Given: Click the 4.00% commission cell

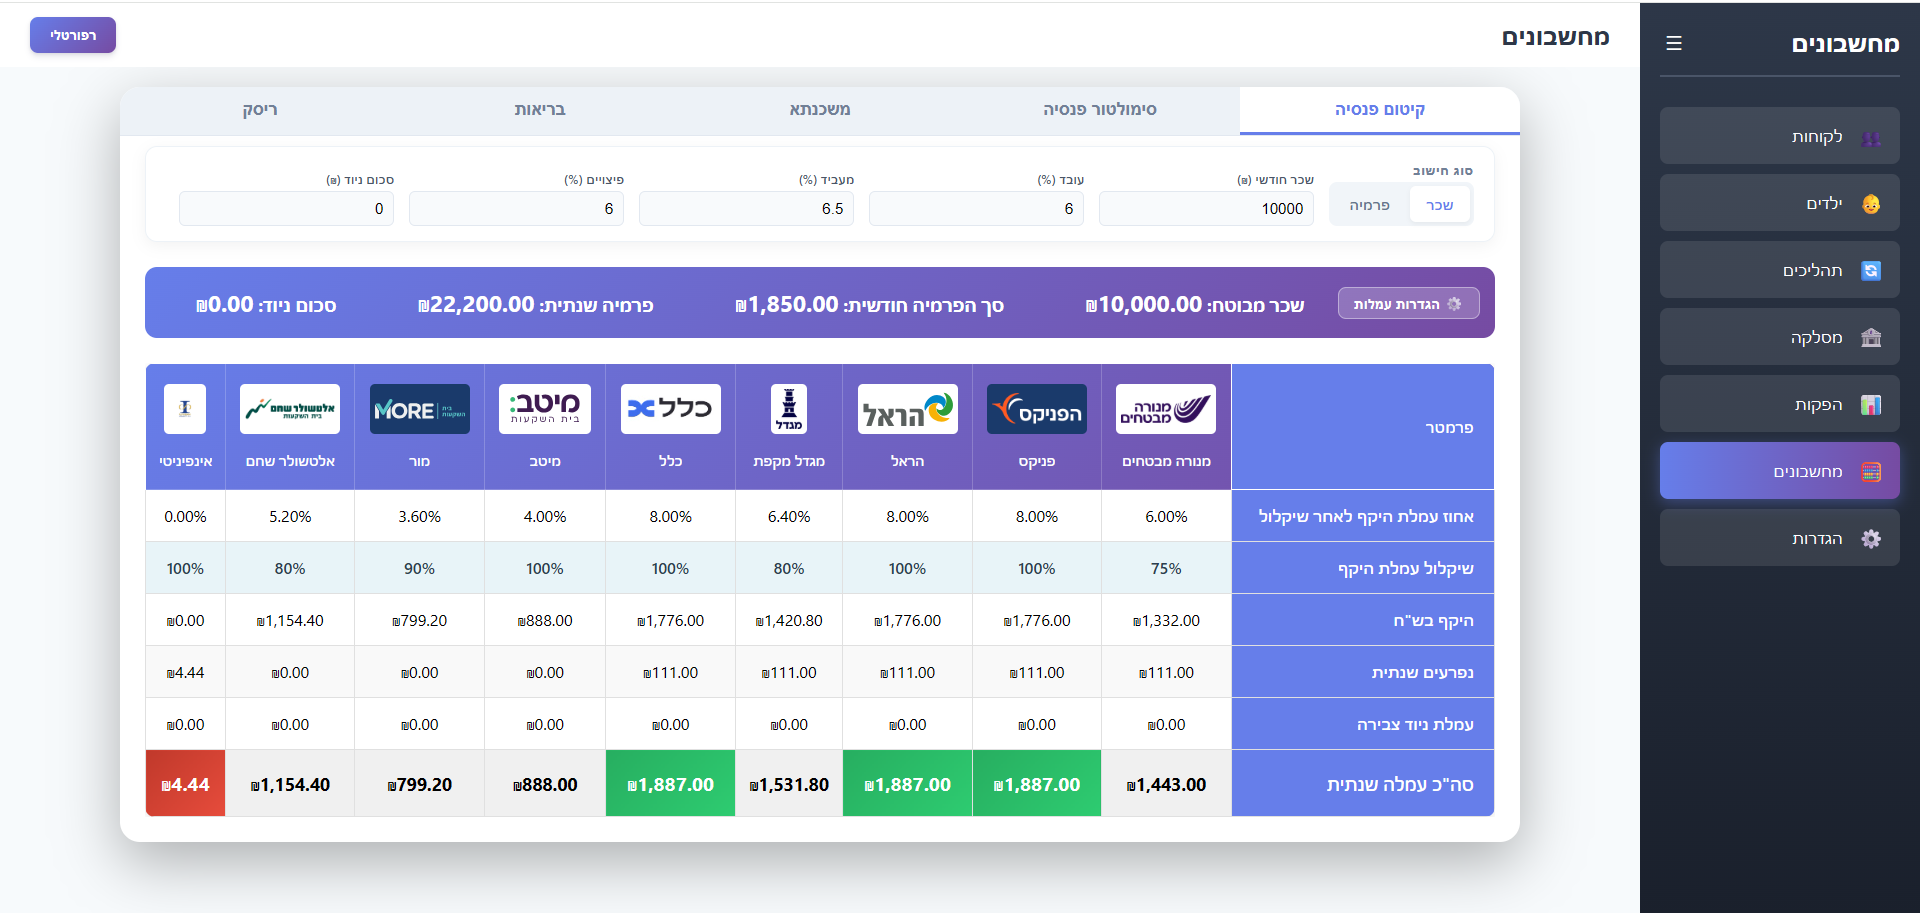Looking at the screenshot, I should pos(545,516).
